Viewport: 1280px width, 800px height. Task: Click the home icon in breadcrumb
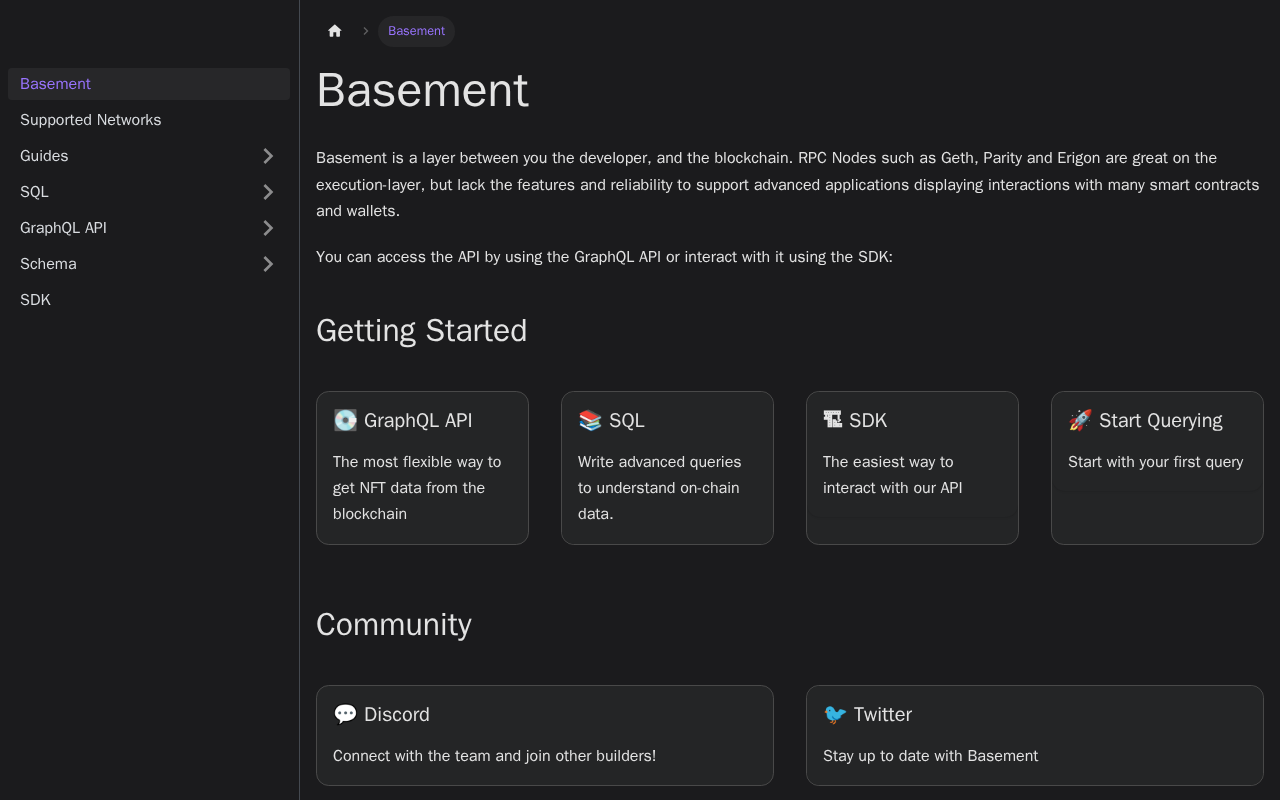[x=335, y=31]
